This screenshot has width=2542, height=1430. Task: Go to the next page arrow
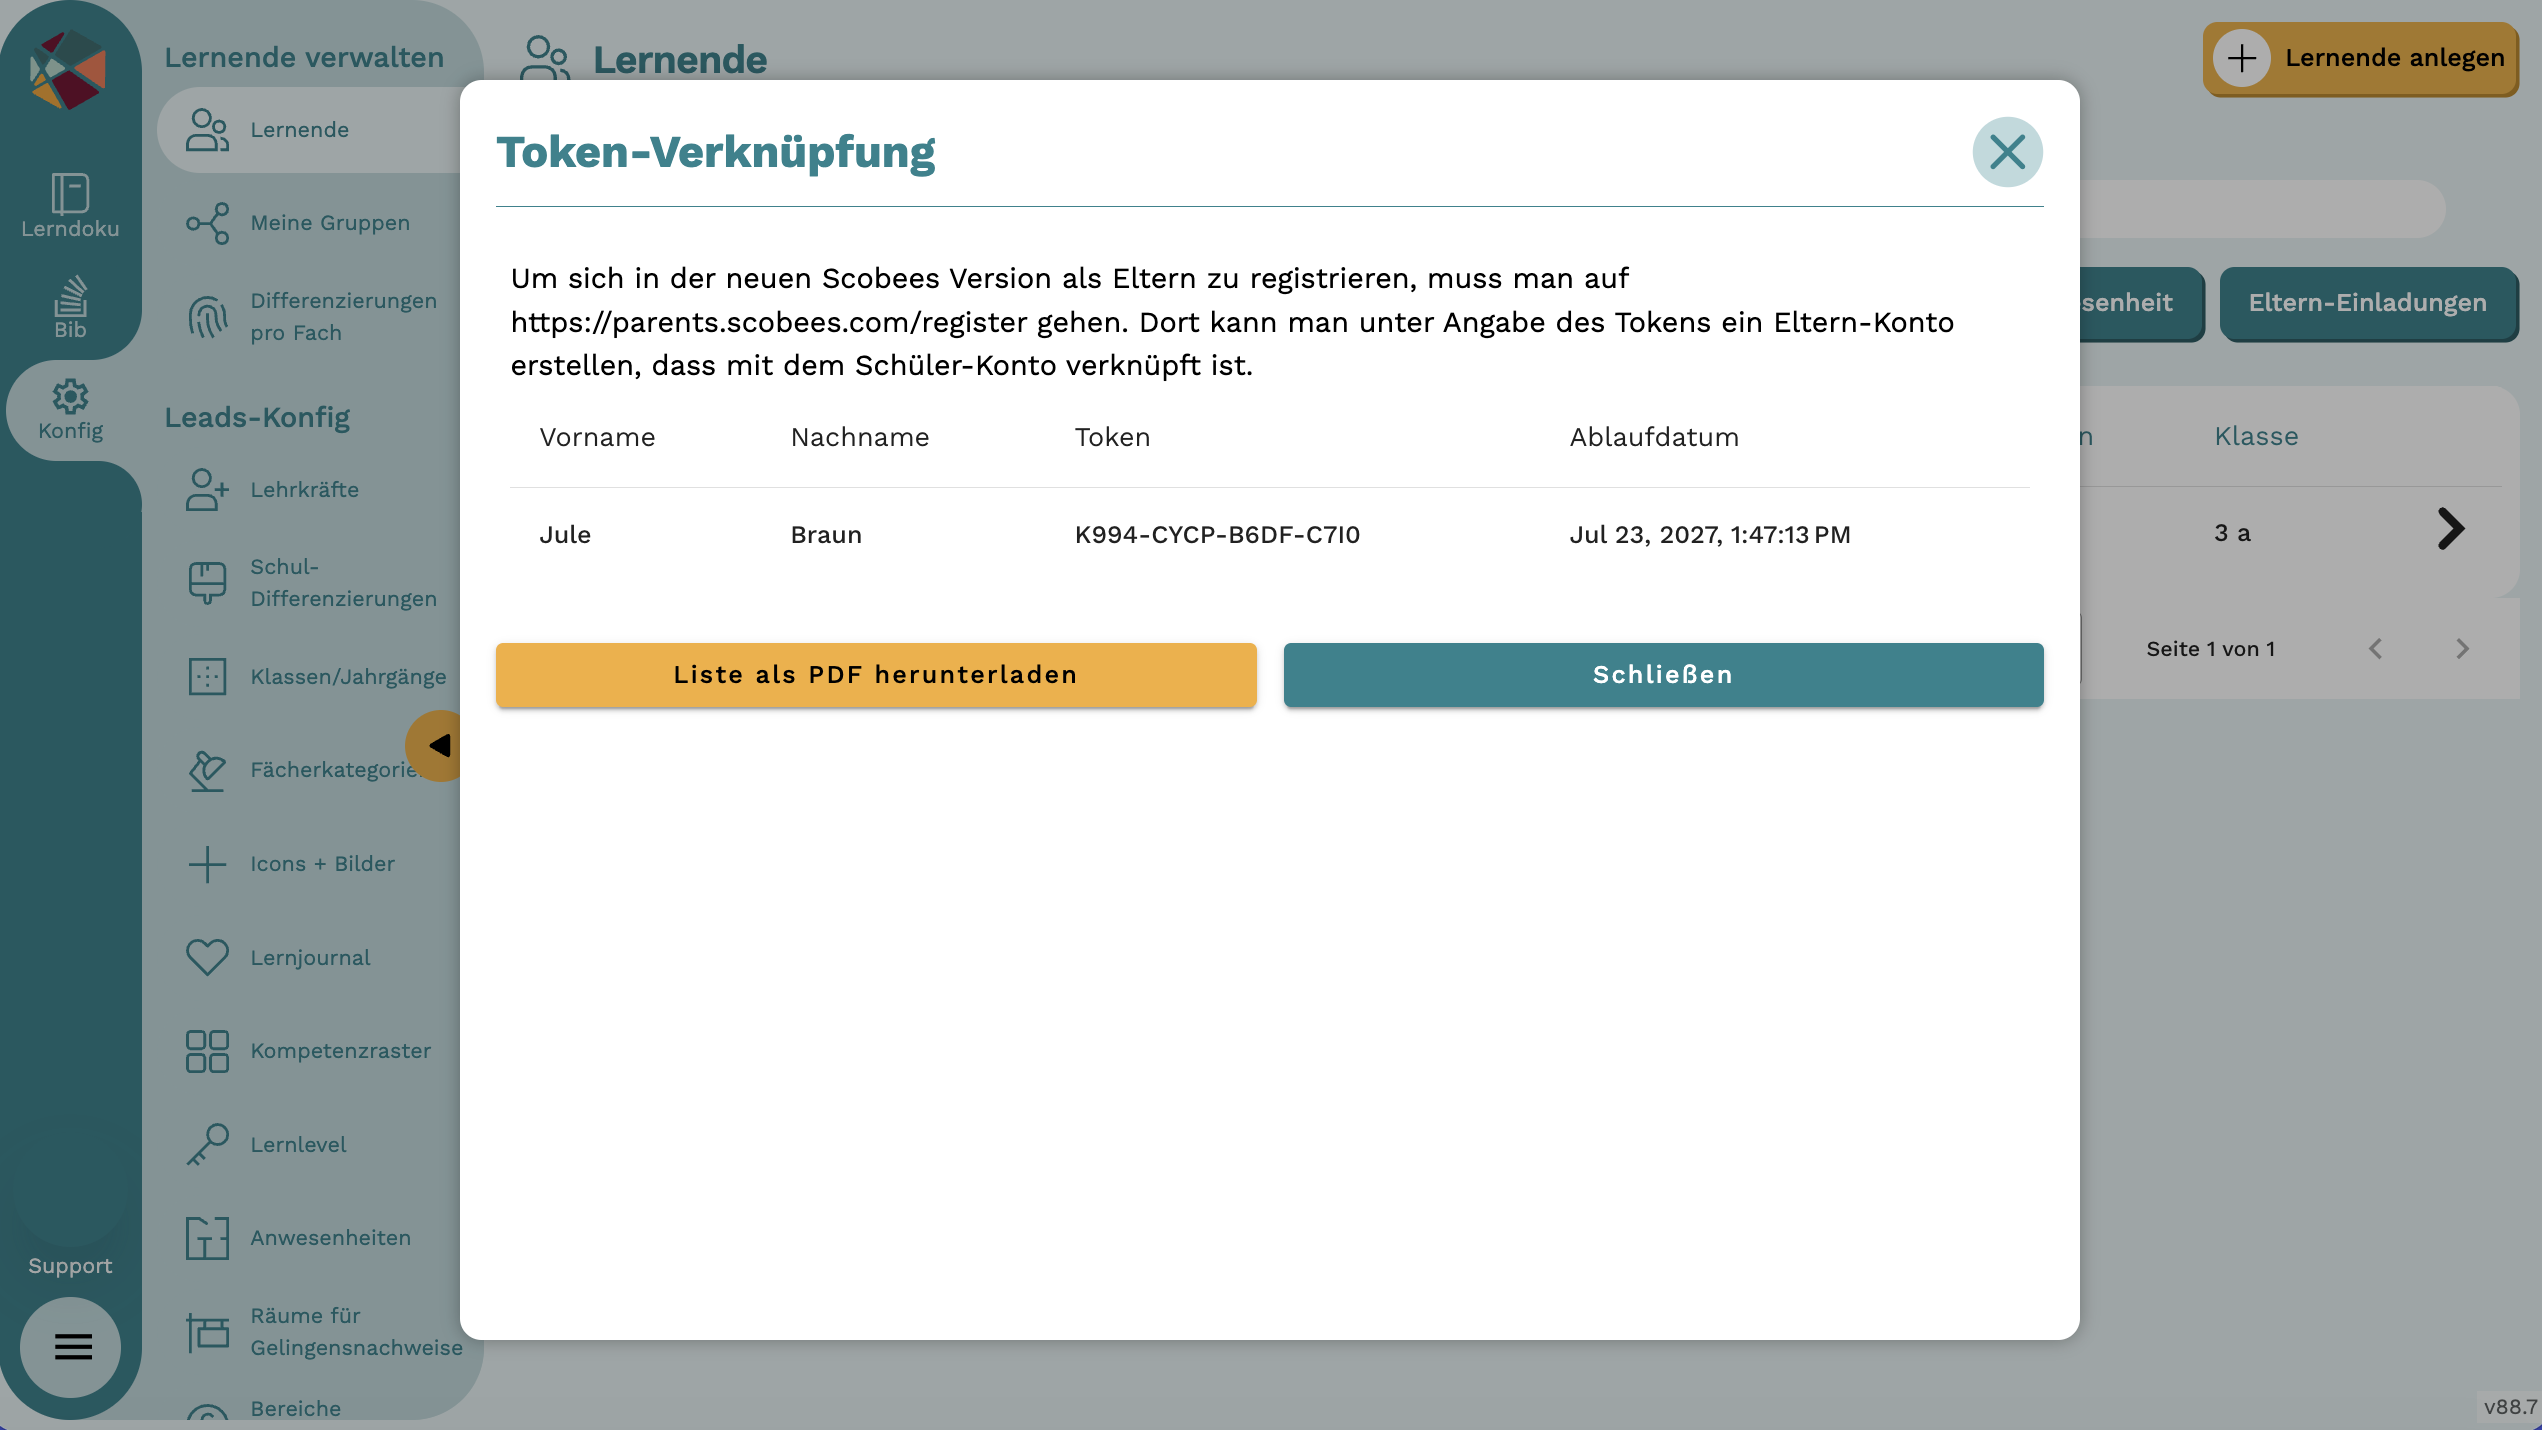[2462, 650]
